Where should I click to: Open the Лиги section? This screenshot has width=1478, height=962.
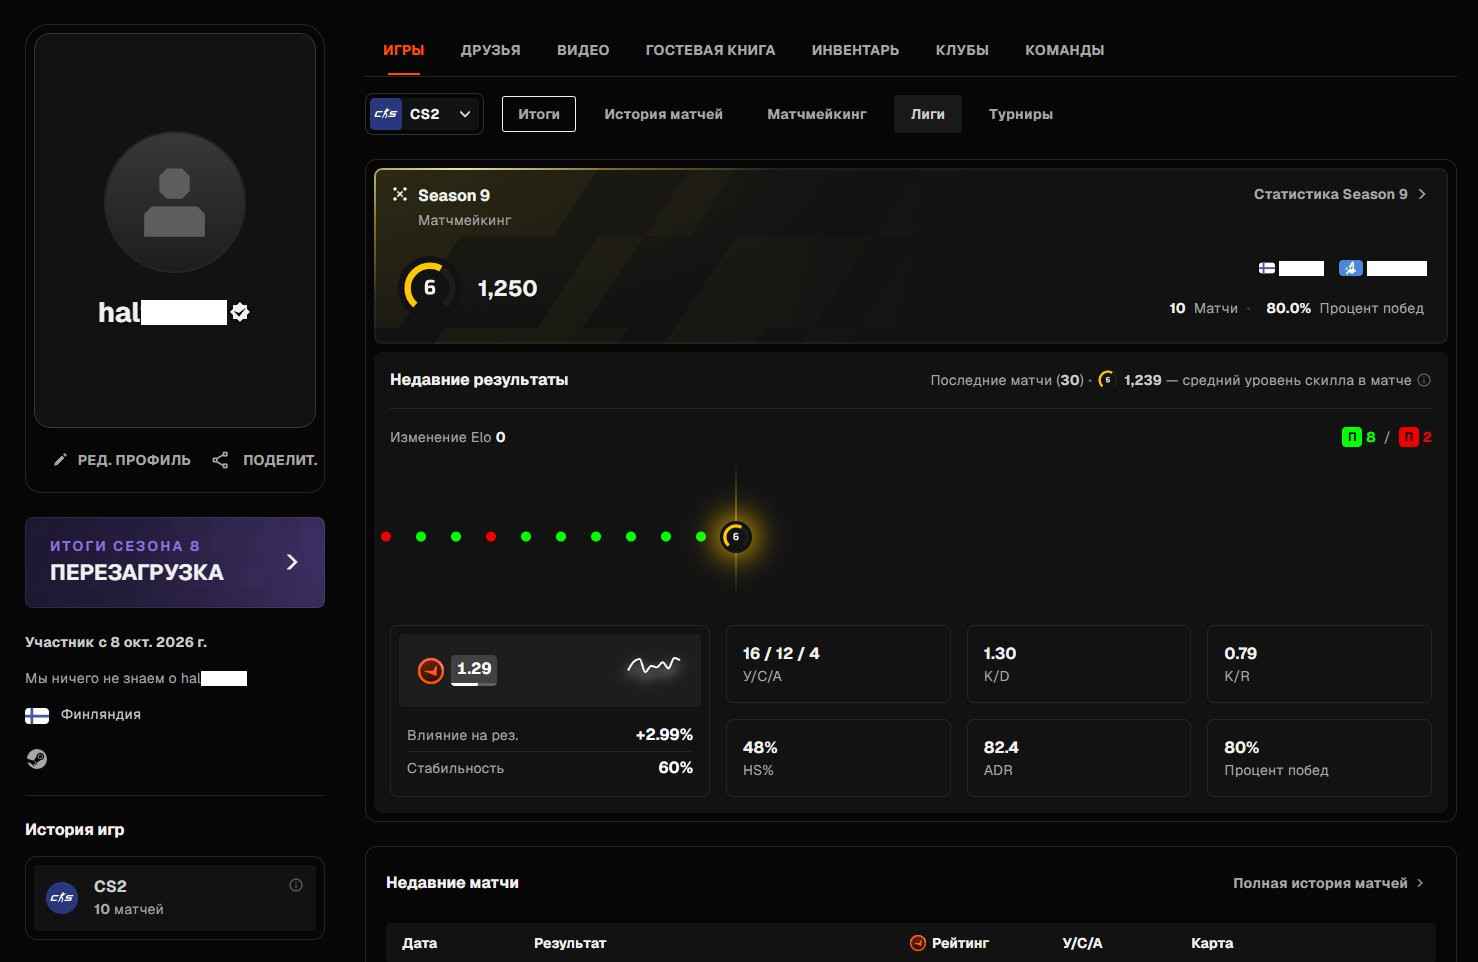click(928, 114)
